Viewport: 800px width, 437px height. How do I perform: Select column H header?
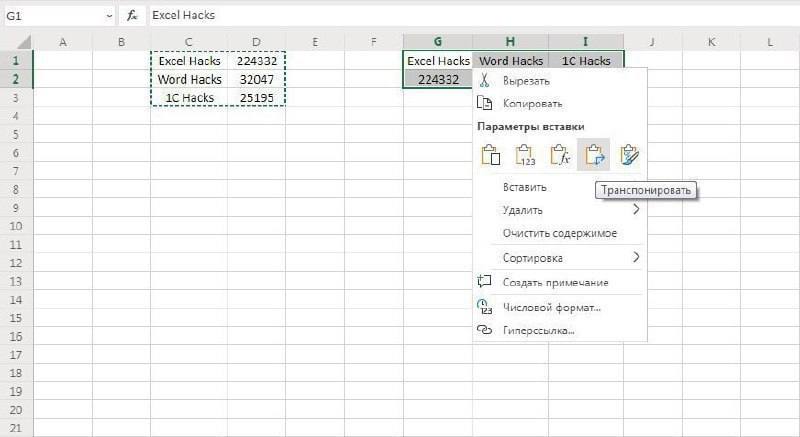(x=510, y=42)
